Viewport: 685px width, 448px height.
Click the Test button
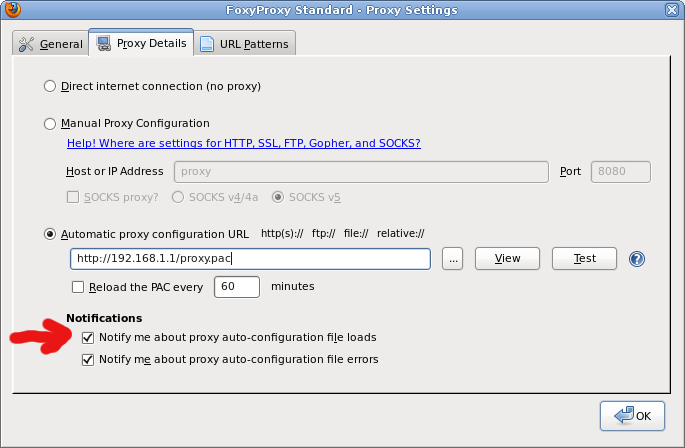coord(585,258)
